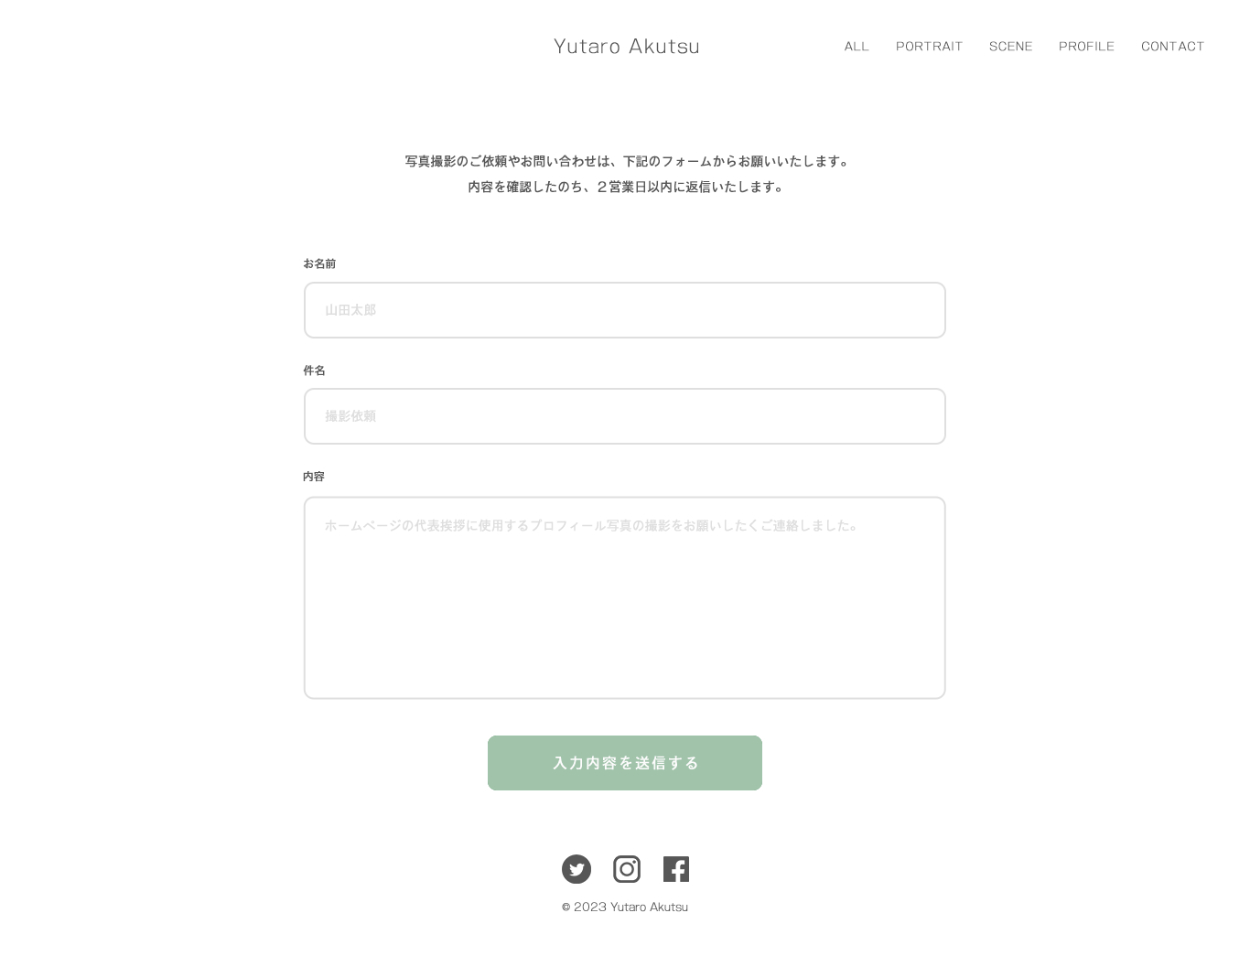Click the Yutaro Akutsu site title

click(x=626, y=46)
